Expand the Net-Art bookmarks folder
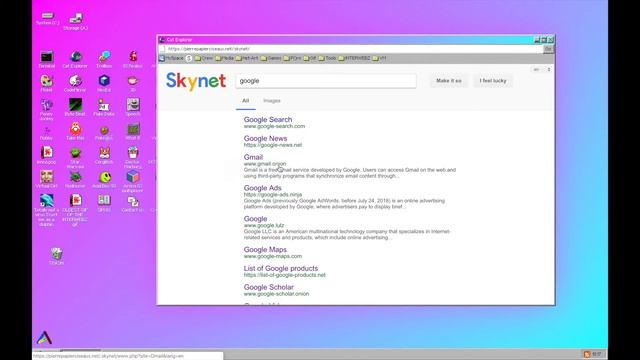The height and width of the screenshot is (360, 640). 247,58
